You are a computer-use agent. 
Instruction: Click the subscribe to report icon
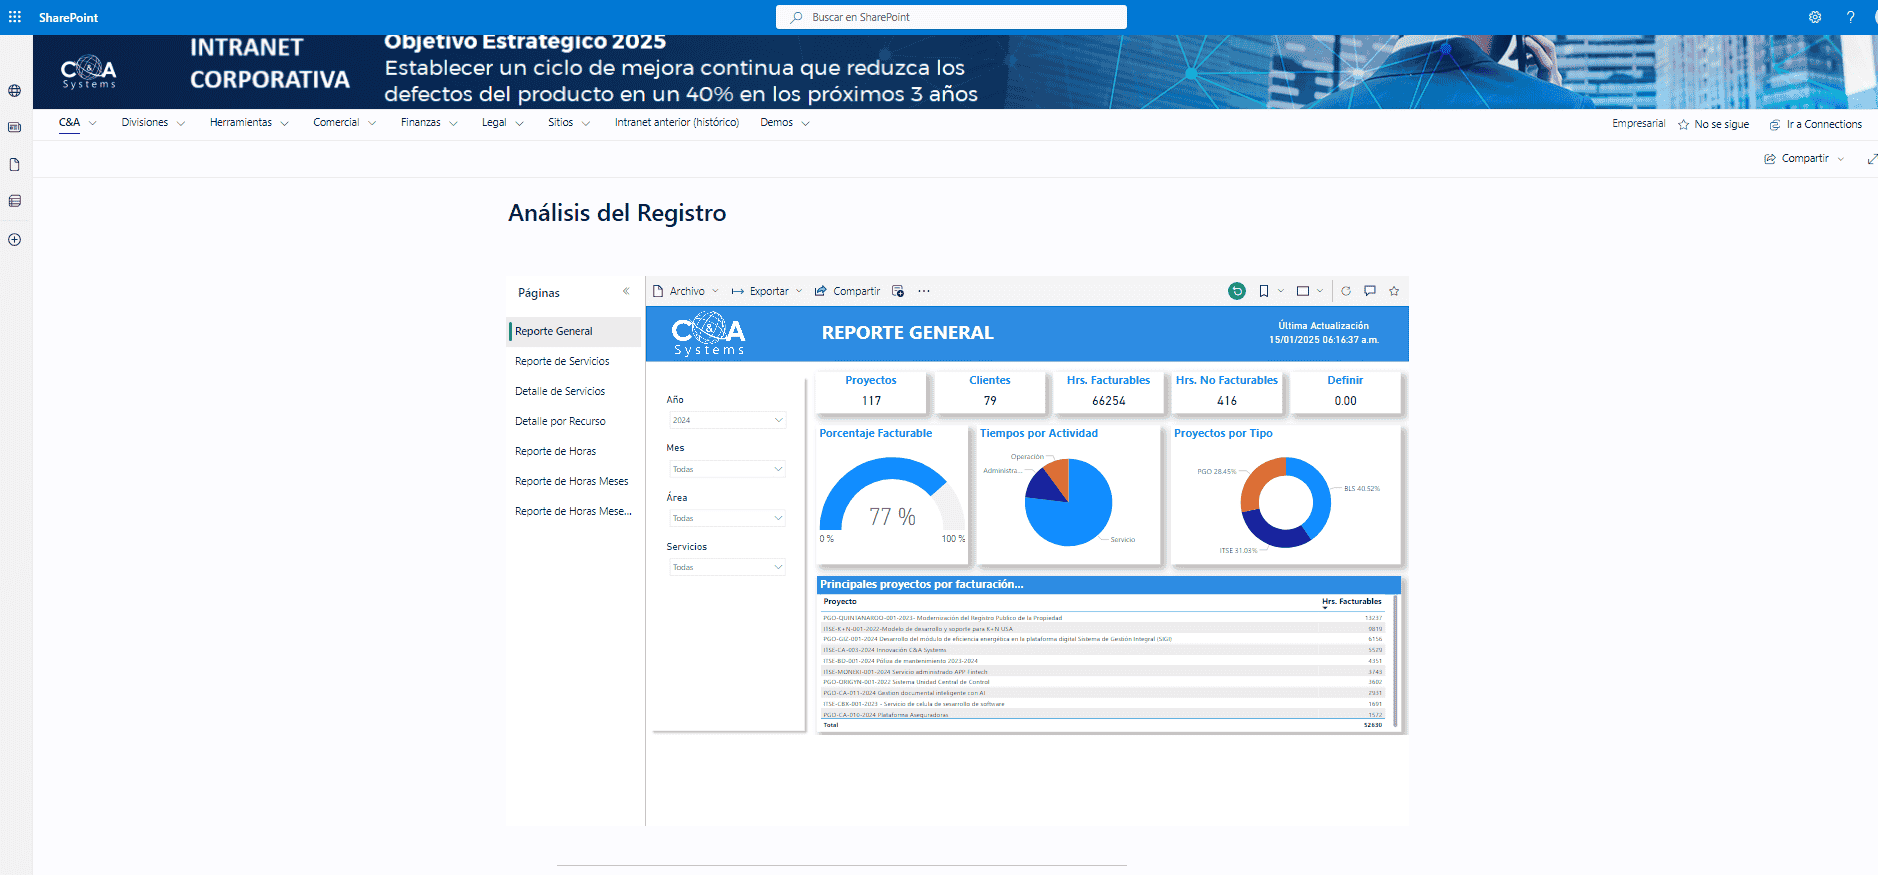point(898,291)
